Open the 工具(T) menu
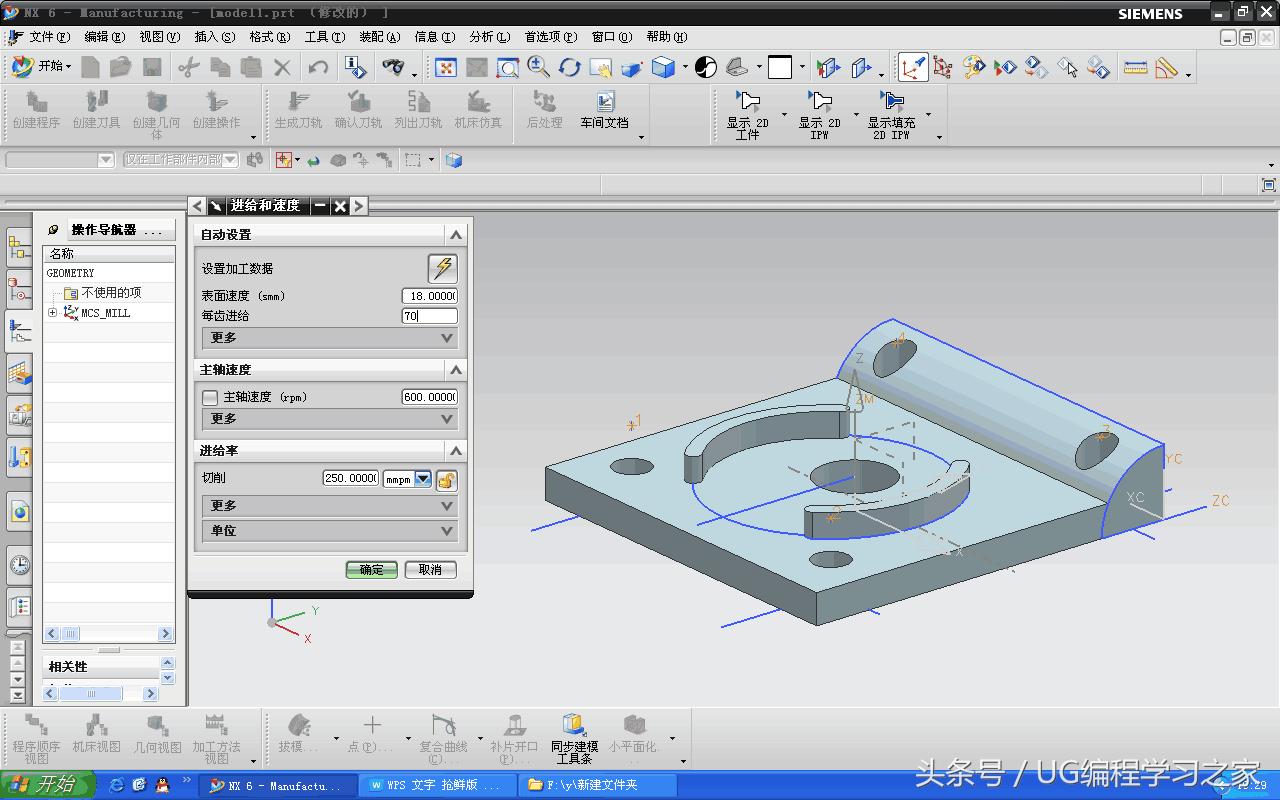Viewport: 1280px width, 800px height. (324, 37)
